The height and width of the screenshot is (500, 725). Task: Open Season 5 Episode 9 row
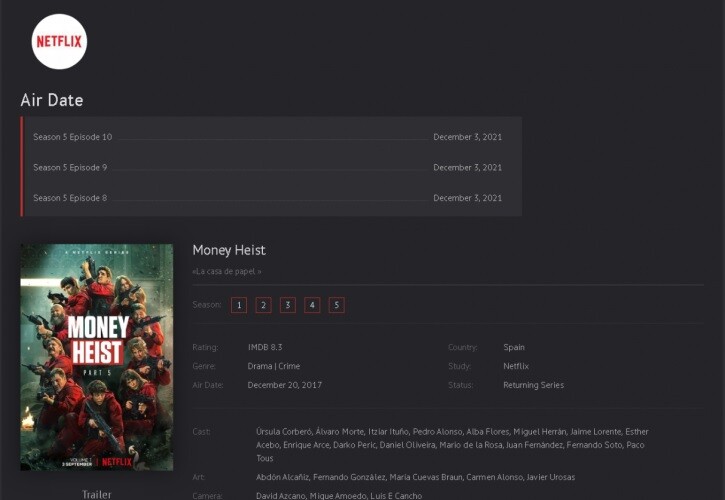click(x=267, y=167)
